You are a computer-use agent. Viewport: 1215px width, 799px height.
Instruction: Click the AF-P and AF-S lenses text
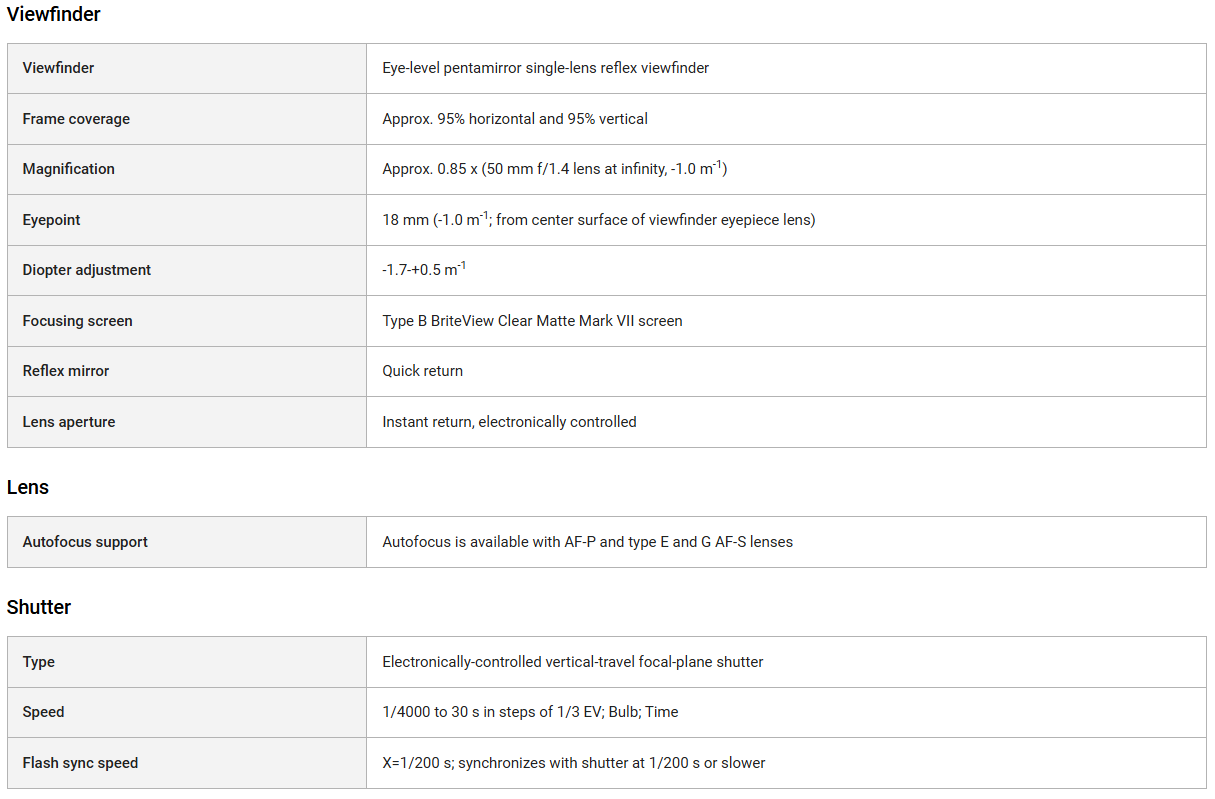pos(587,542)
